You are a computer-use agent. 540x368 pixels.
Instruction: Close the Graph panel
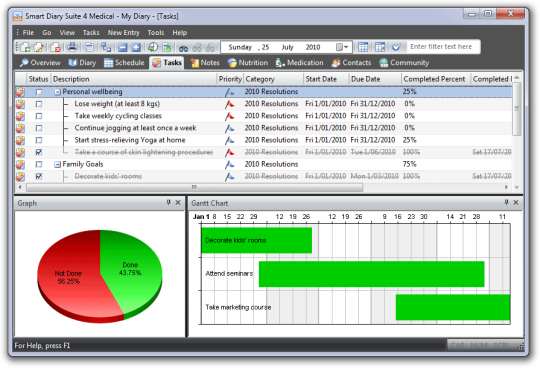[178, 202]
